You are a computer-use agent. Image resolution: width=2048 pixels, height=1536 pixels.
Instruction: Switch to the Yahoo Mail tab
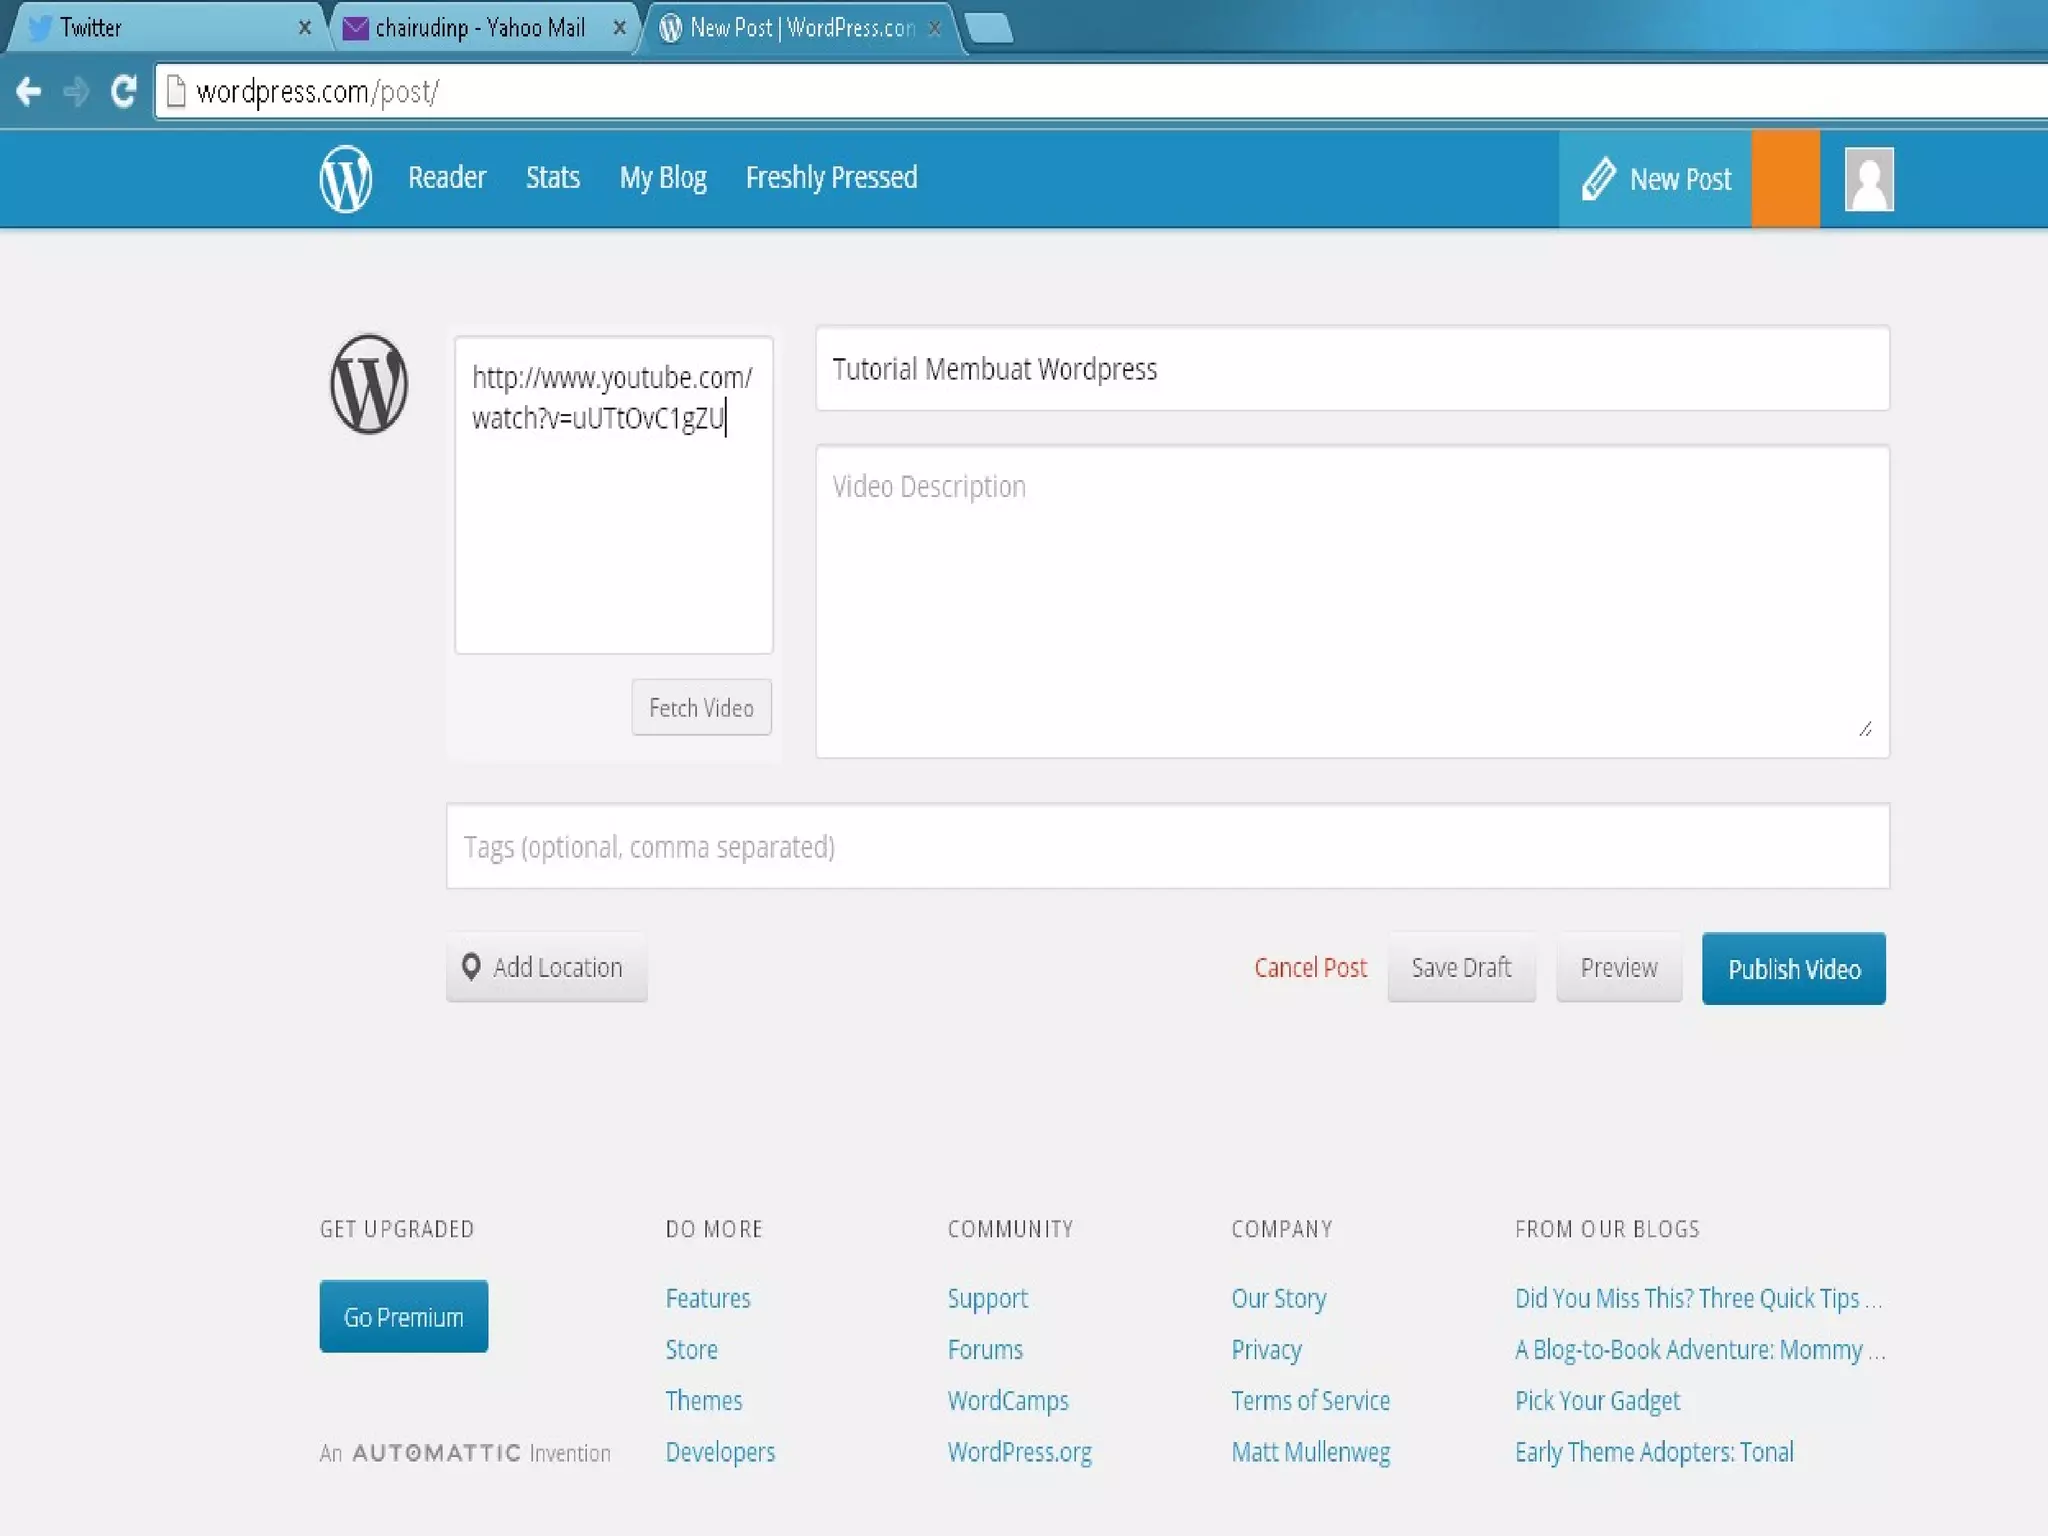[x=479, y=28]
